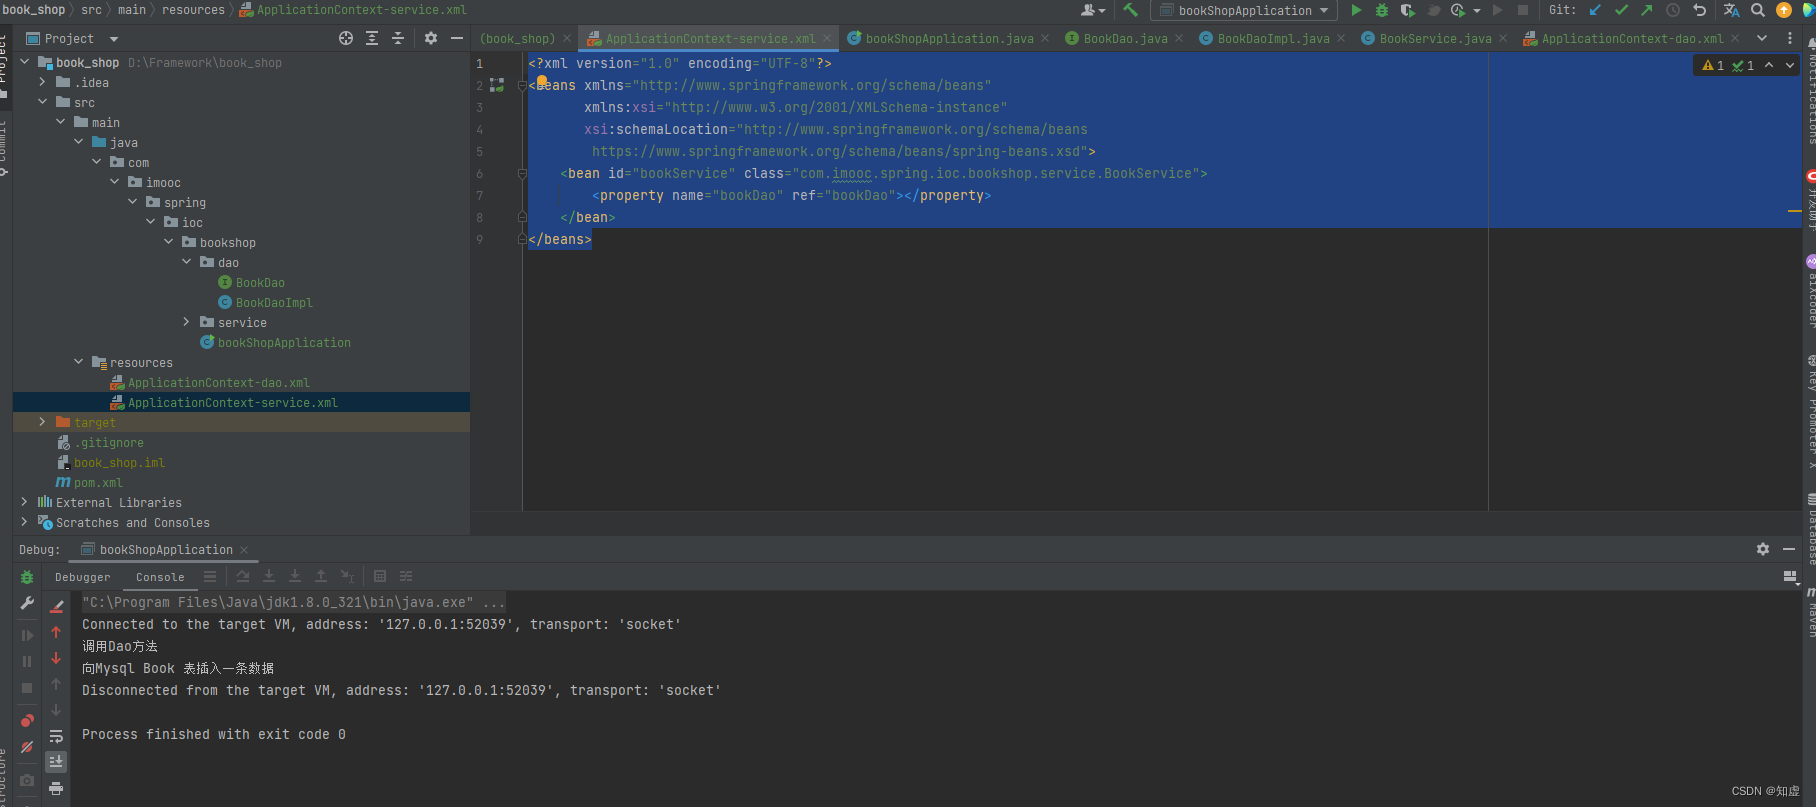The width and height of the screenshot is (1816, 807).
Task: Open bookShopApplication run configuration dropdown
Action: 1244,10
